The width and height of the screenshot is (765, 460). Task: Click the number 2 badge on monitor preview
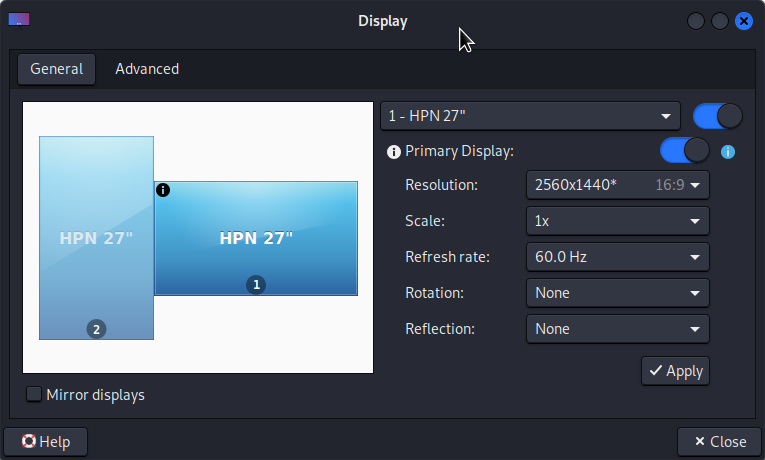click(96, 328)
